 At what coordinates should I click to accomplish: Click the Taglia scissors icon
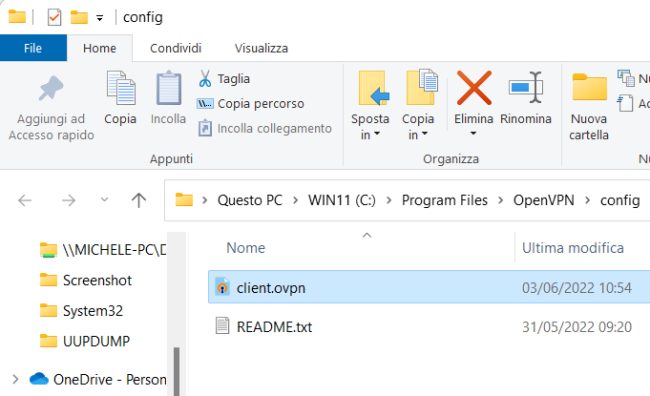coord(205,78)
